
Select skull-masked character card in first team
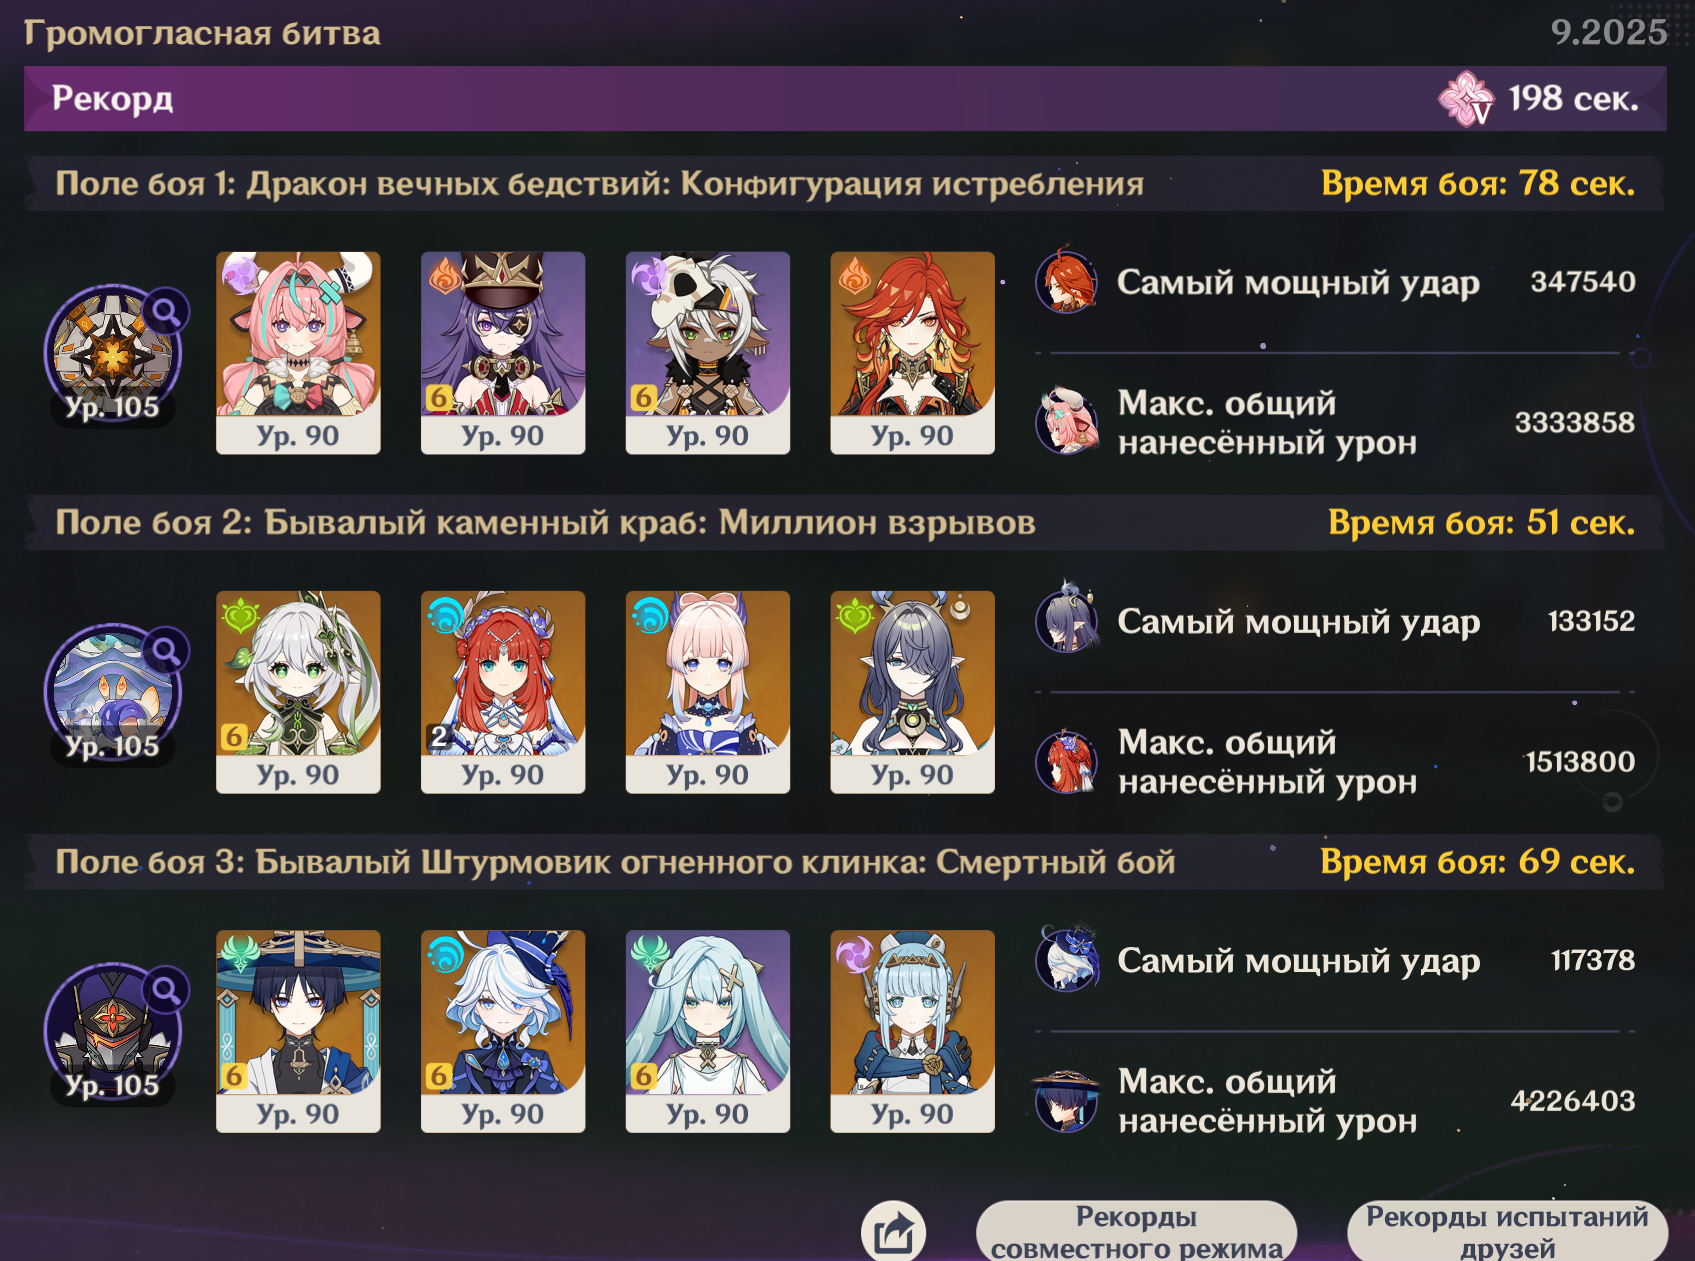coord(708,353)
